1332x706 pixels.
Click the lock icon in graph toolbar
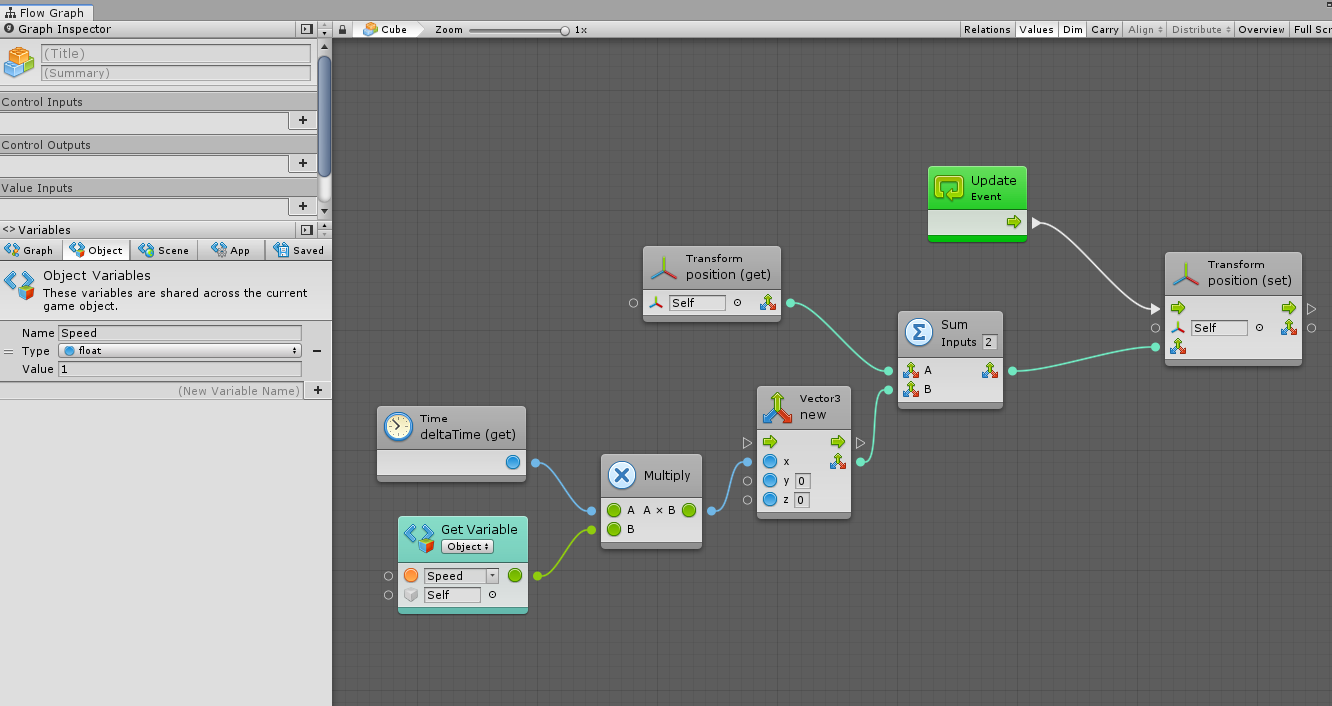coord(343,30)
